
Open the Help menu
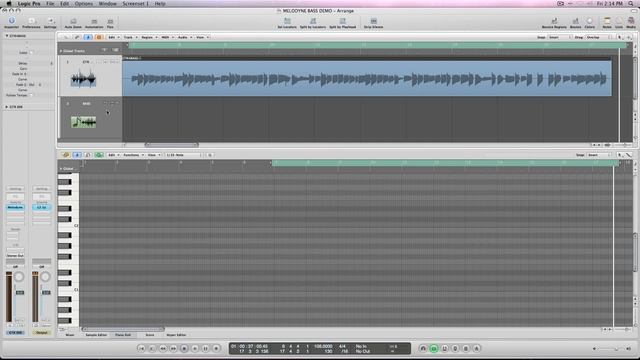coord(160,4)
